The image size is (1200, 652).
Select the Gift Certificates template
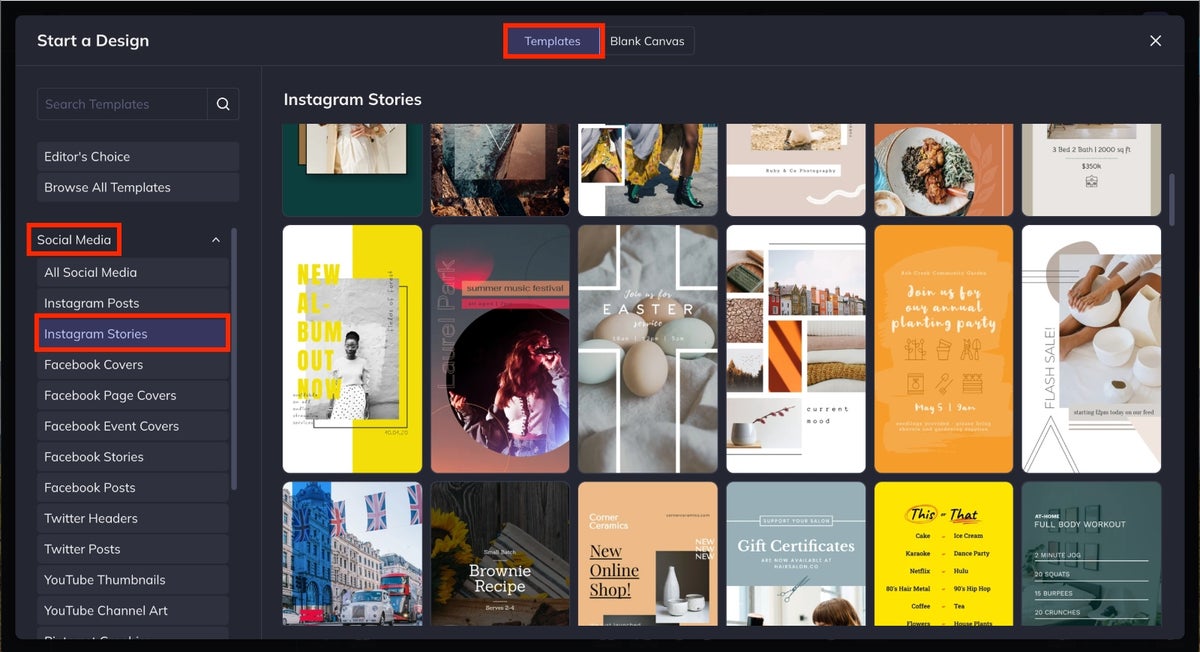795,553
